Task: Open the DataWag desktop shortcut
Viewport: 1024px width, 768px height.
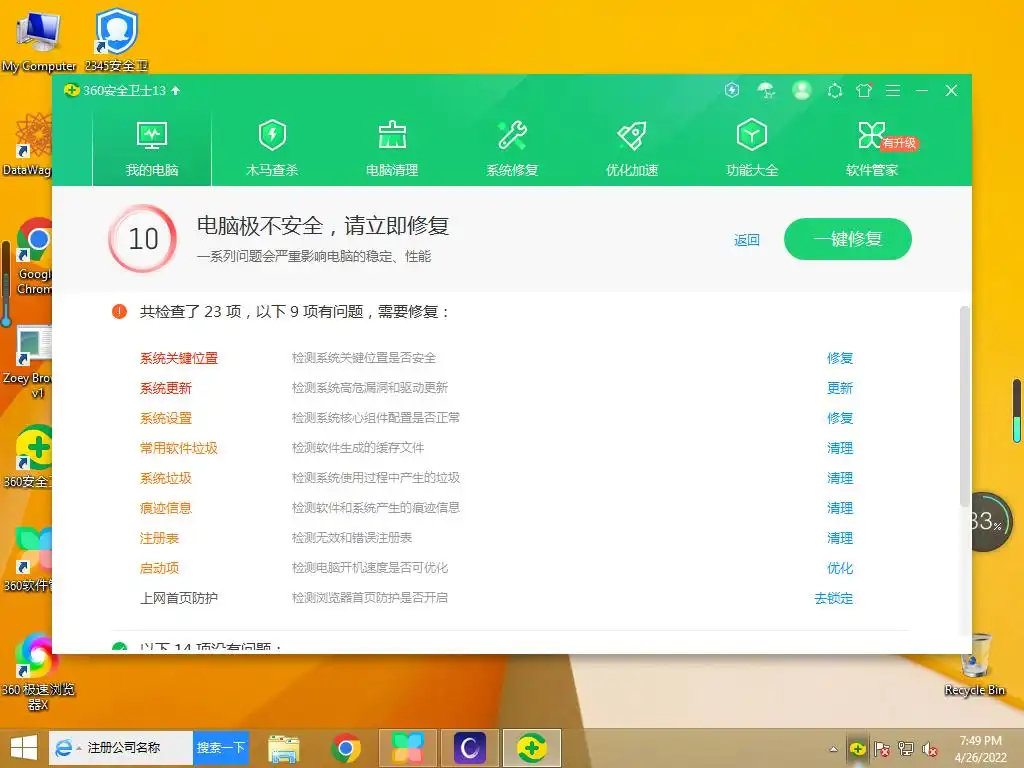Action: pyautogui.click(x=26, y=144)
